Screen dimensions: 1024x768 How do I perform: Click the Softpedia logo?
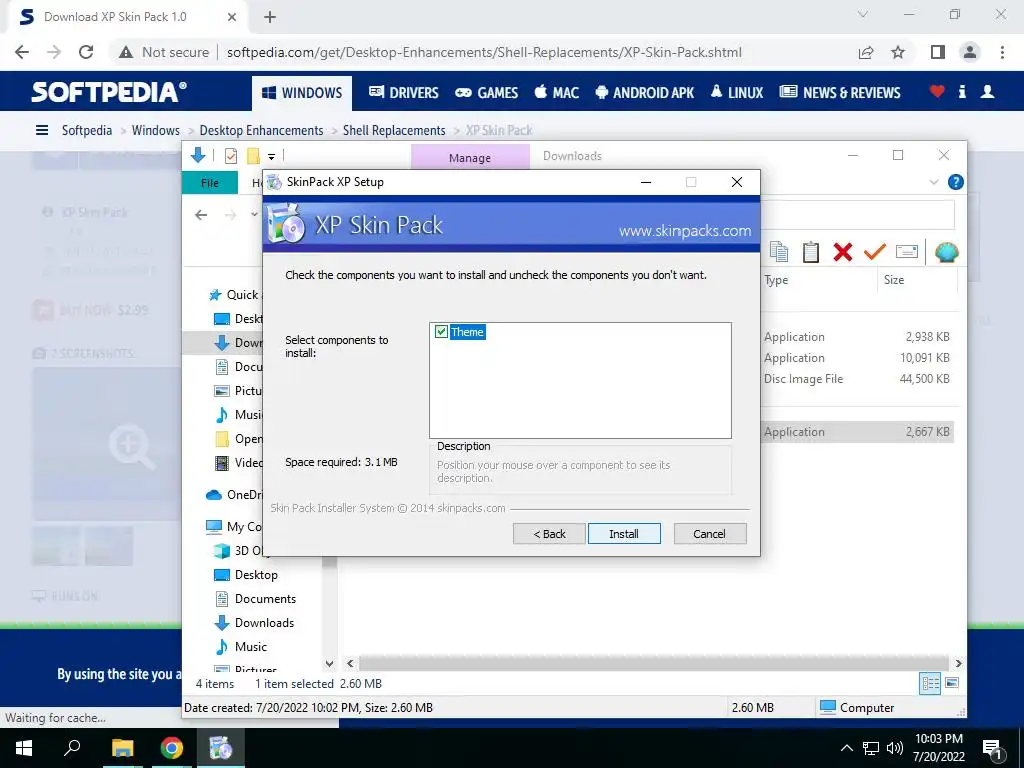[109, 92]
